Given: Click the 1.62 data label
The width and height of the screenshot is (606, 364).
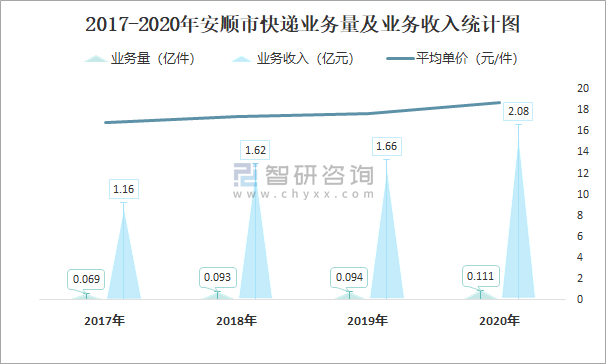Looking at the screenshot, I should [x=255, y=150].
